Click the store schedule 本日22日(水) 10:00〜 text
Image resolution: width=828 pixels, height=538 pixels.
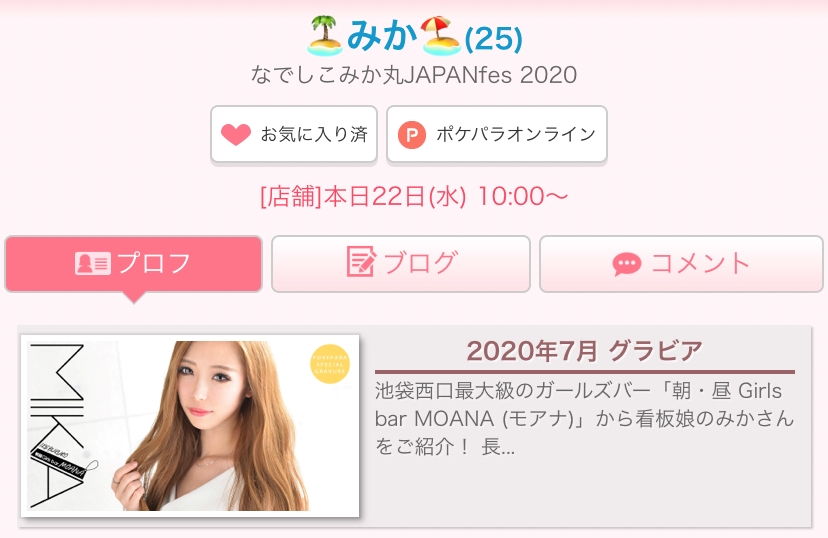(x=414, y=195)
